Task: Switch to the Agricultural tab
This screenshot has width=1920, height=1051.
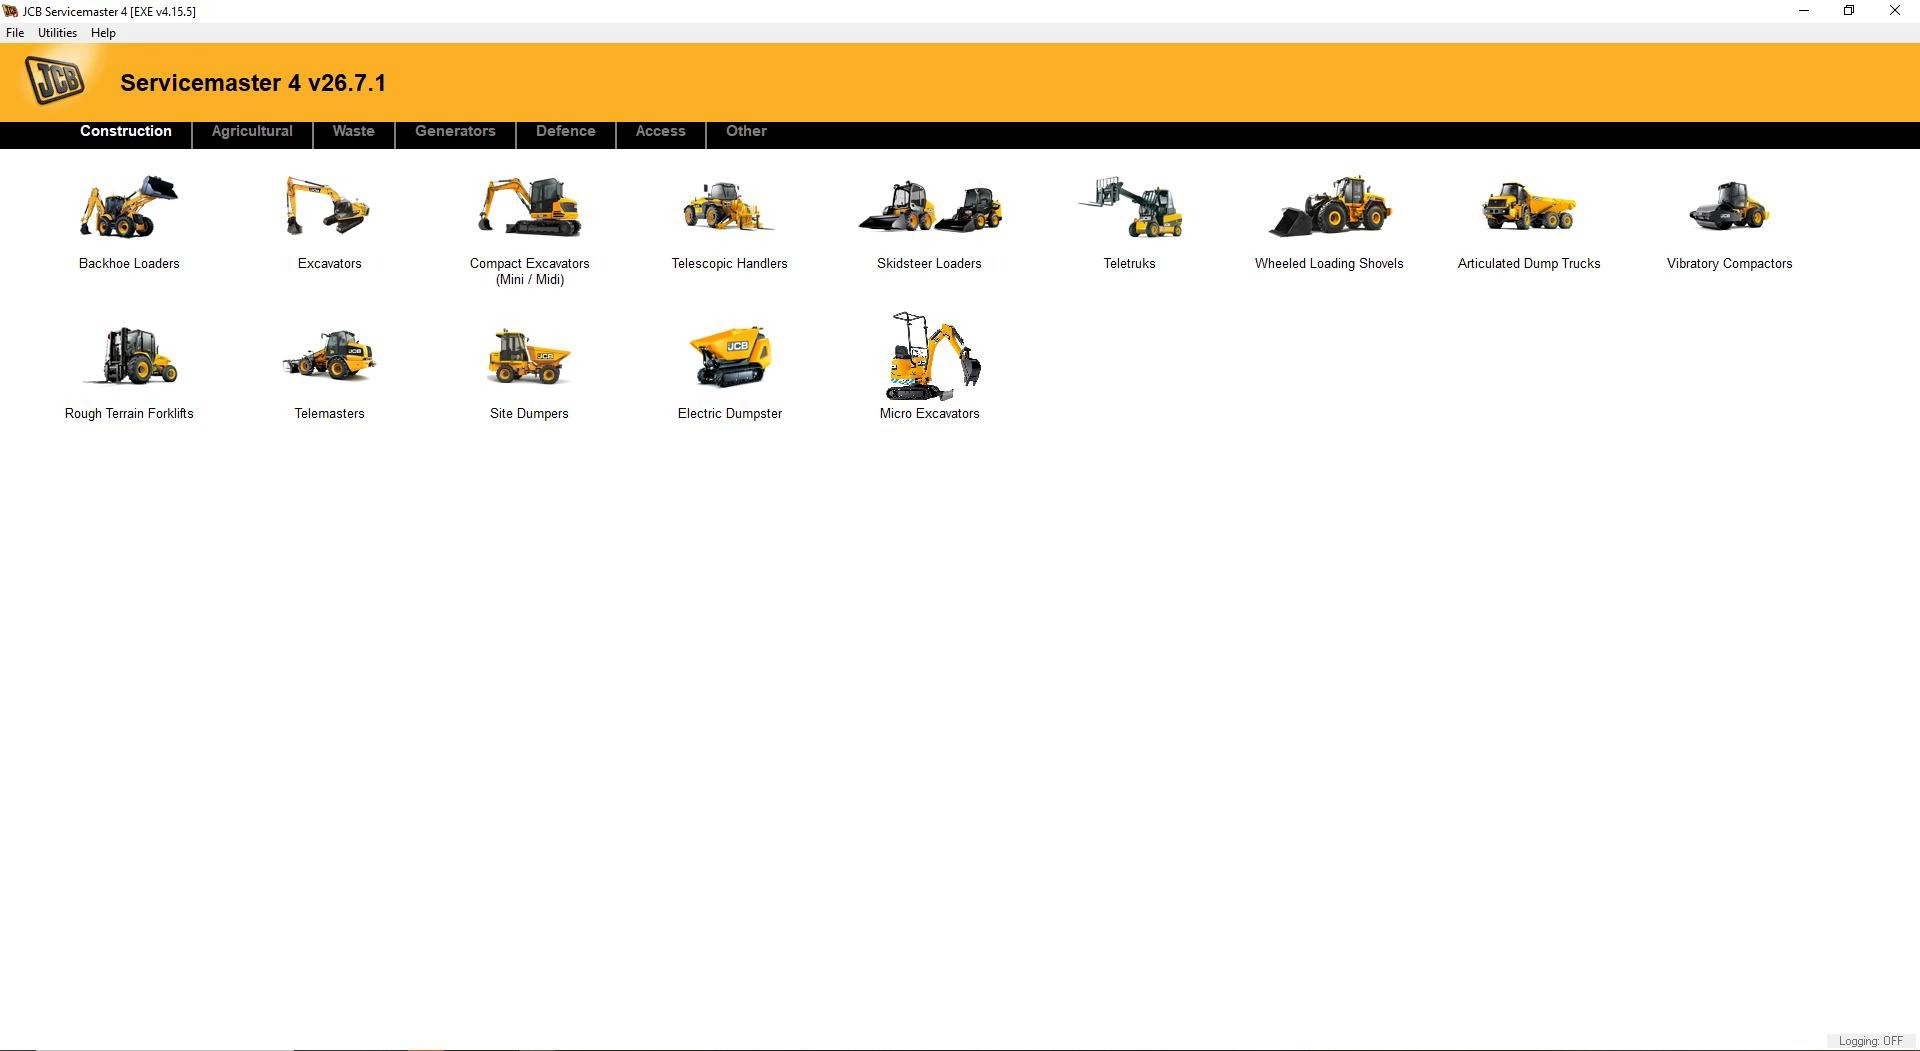Action: [x=252, y=132]
